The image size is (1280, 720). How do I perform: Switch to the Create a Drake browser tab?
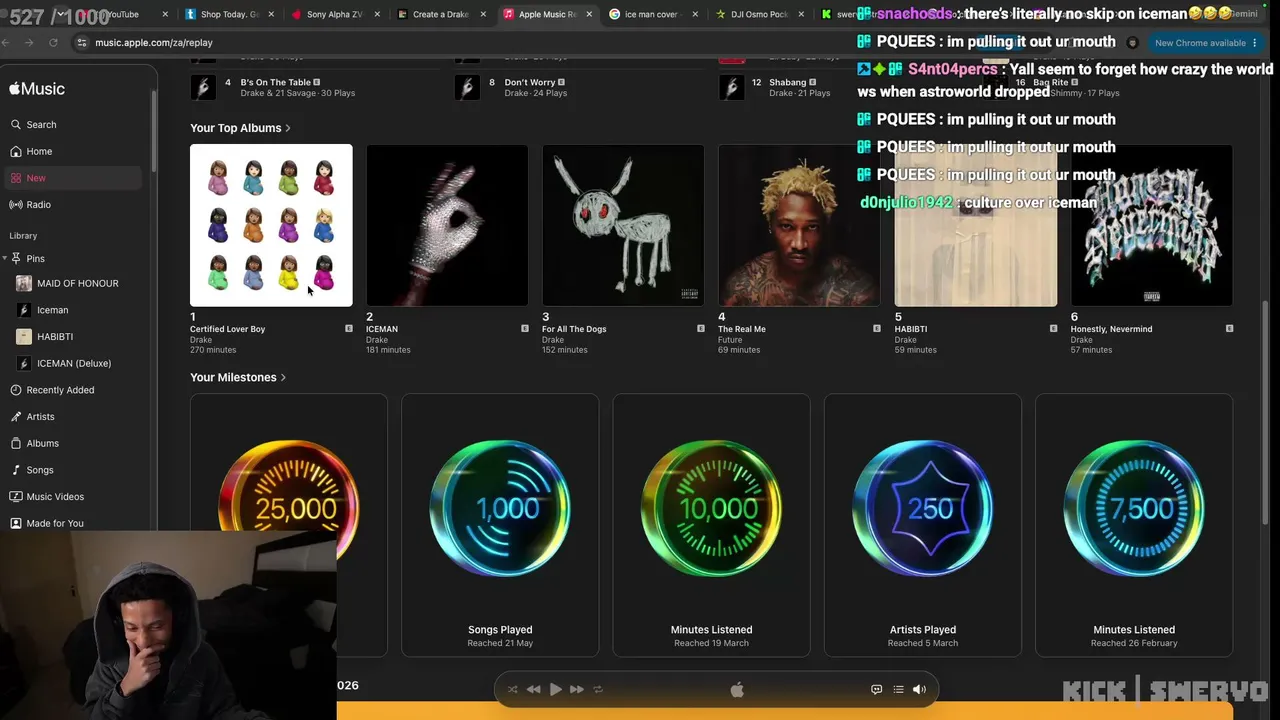pyautogui.click(x=440, y=14)
